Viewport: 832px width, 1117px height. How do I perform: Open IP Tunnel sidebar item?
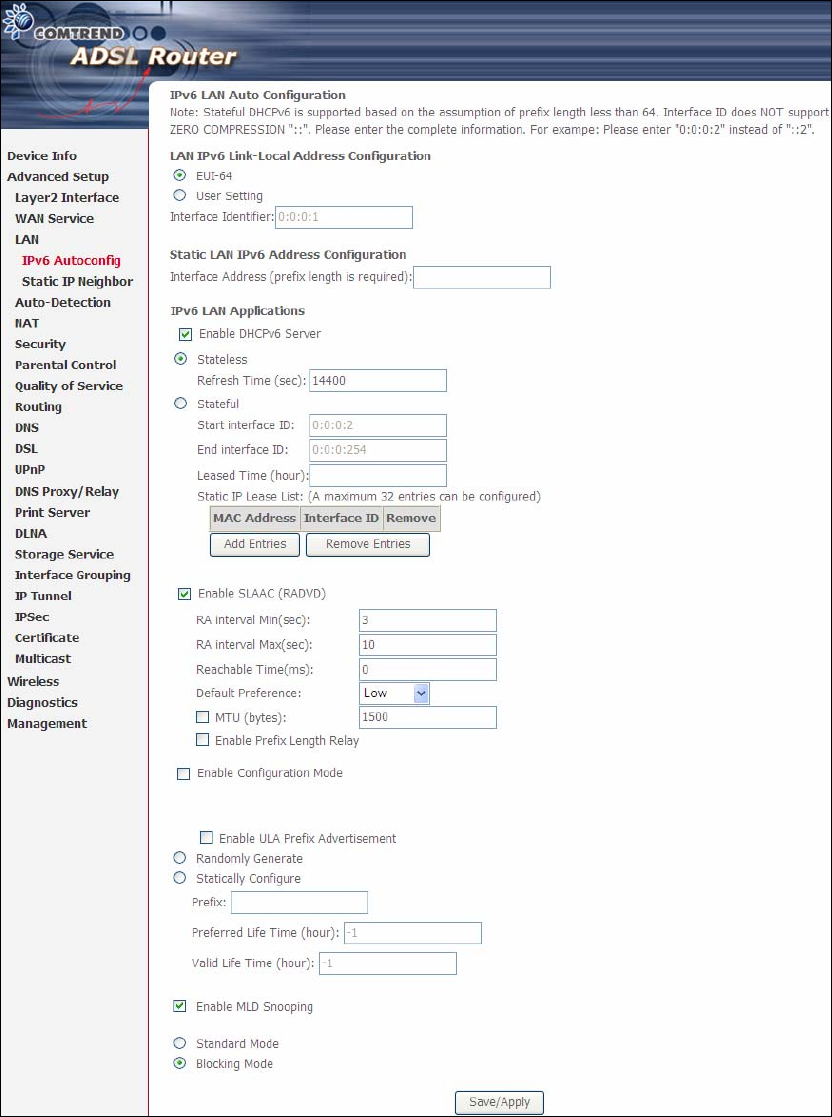[43, 596]
